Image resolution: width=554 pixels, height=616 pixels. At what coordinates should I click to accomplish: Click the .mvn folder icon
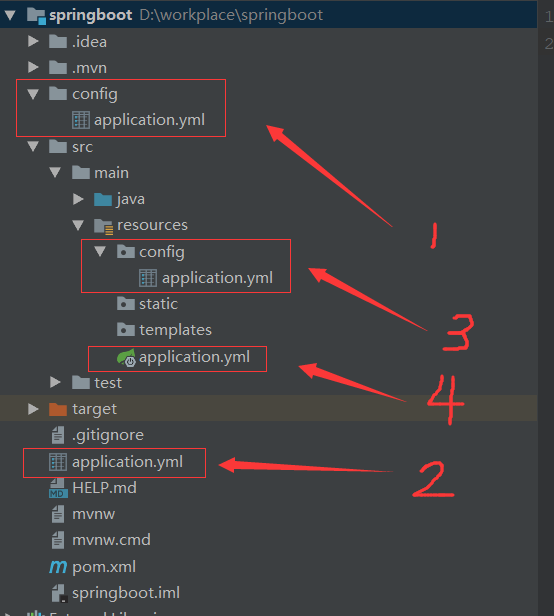(58, 67)
